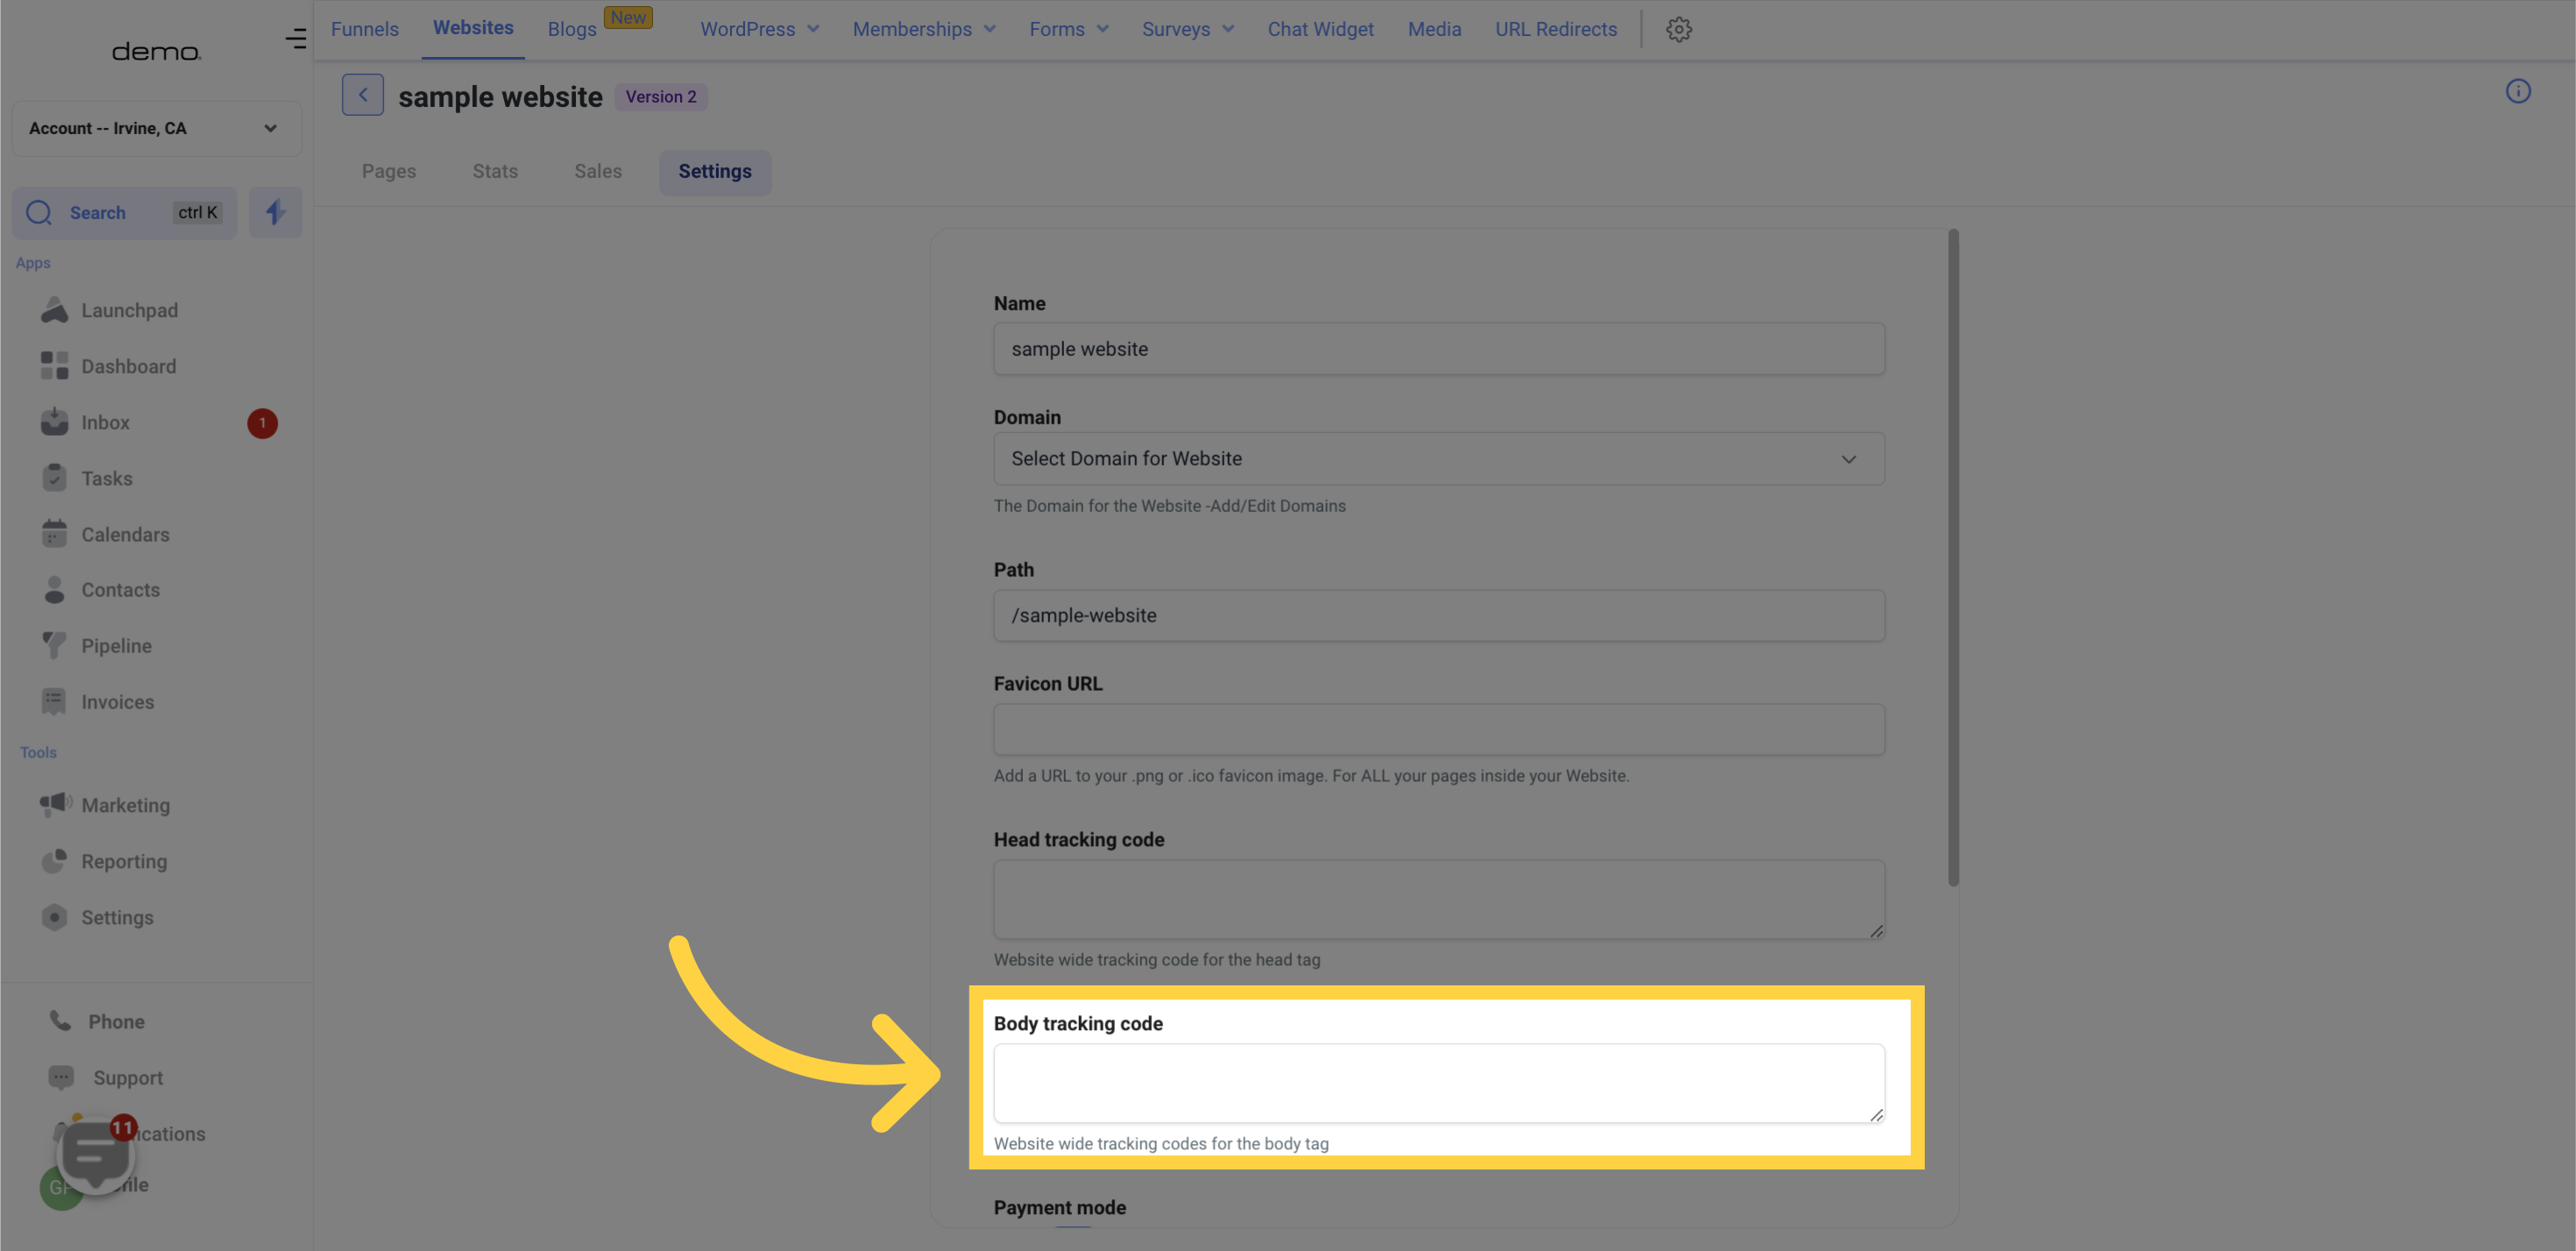This screenshot has width=2576, height=1251.
Task: Switch to the Stats tab
Action: [x=494, y=171]
